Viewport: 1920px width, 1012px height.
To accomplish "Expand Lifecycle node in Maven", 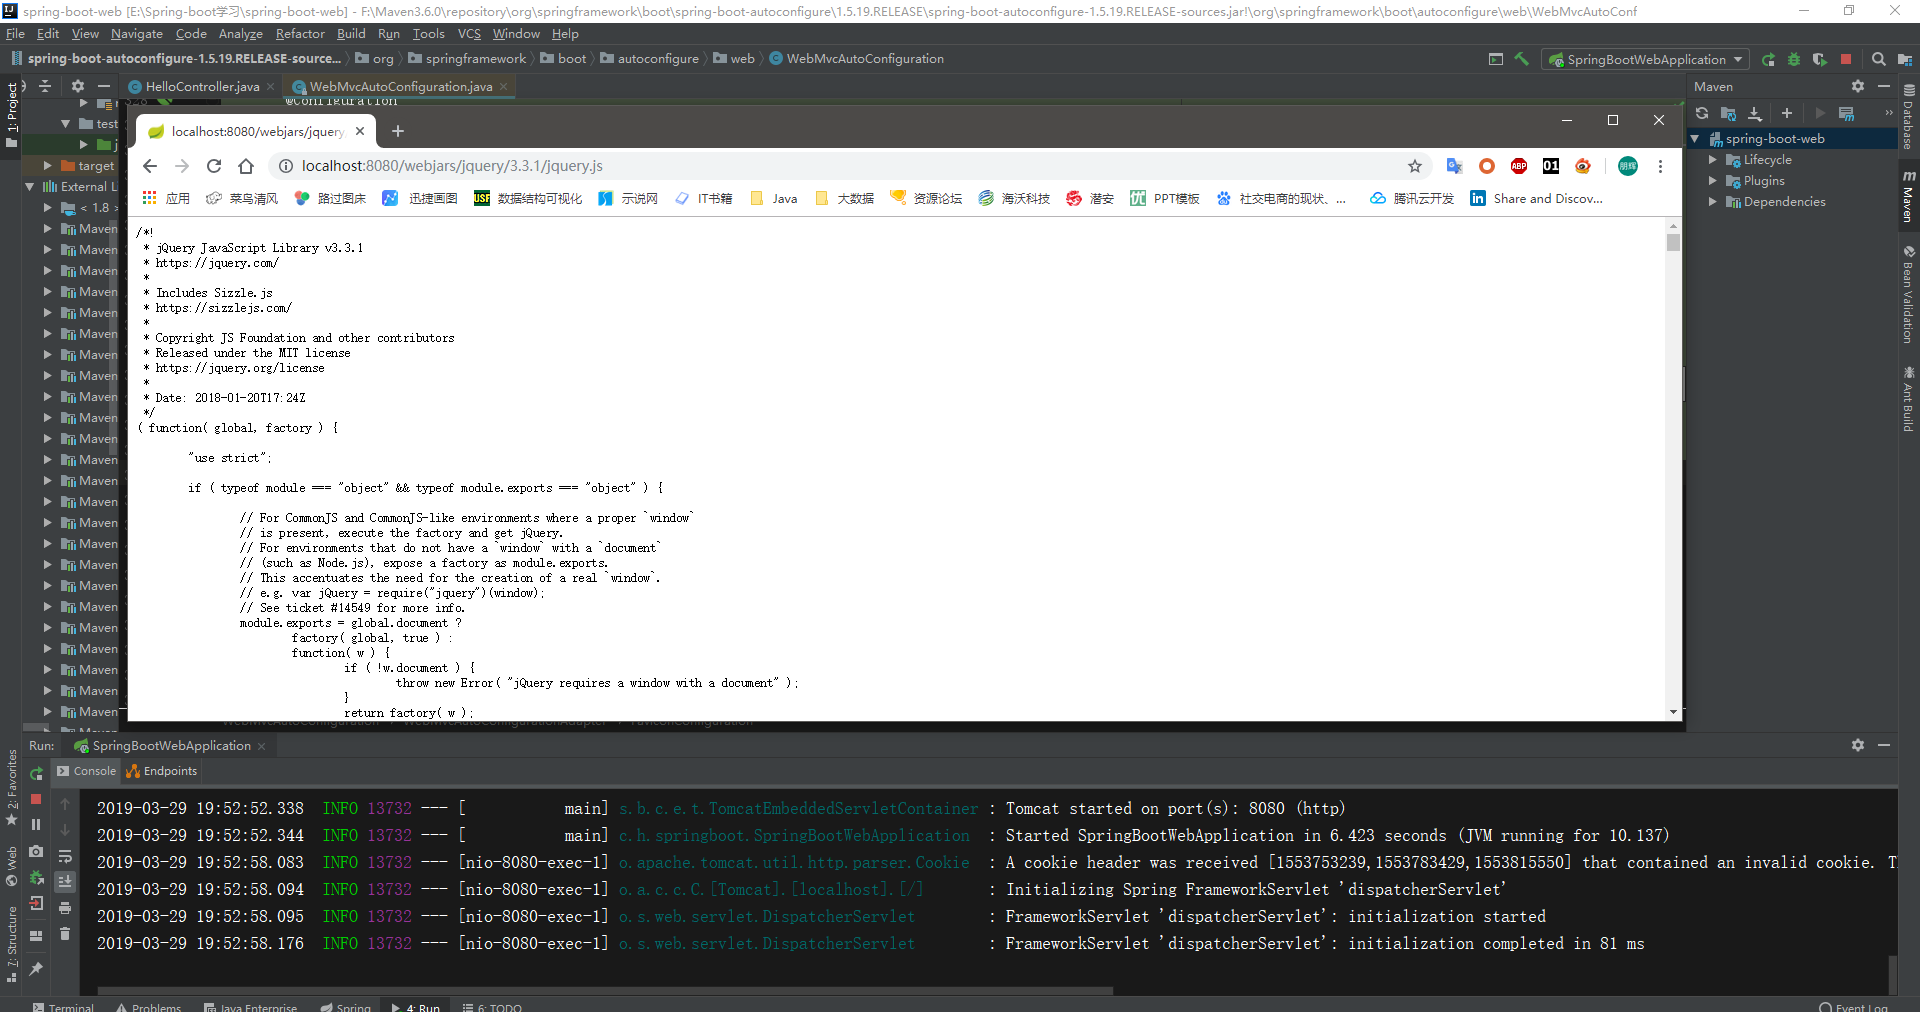I will tap(1713, 160).
